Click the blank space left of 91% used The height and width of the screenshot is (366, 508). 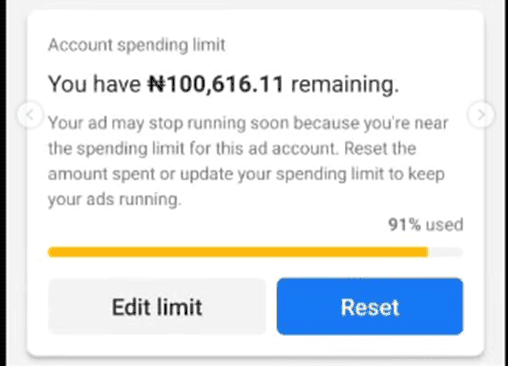pyautogui.click(x=217, y=225)
